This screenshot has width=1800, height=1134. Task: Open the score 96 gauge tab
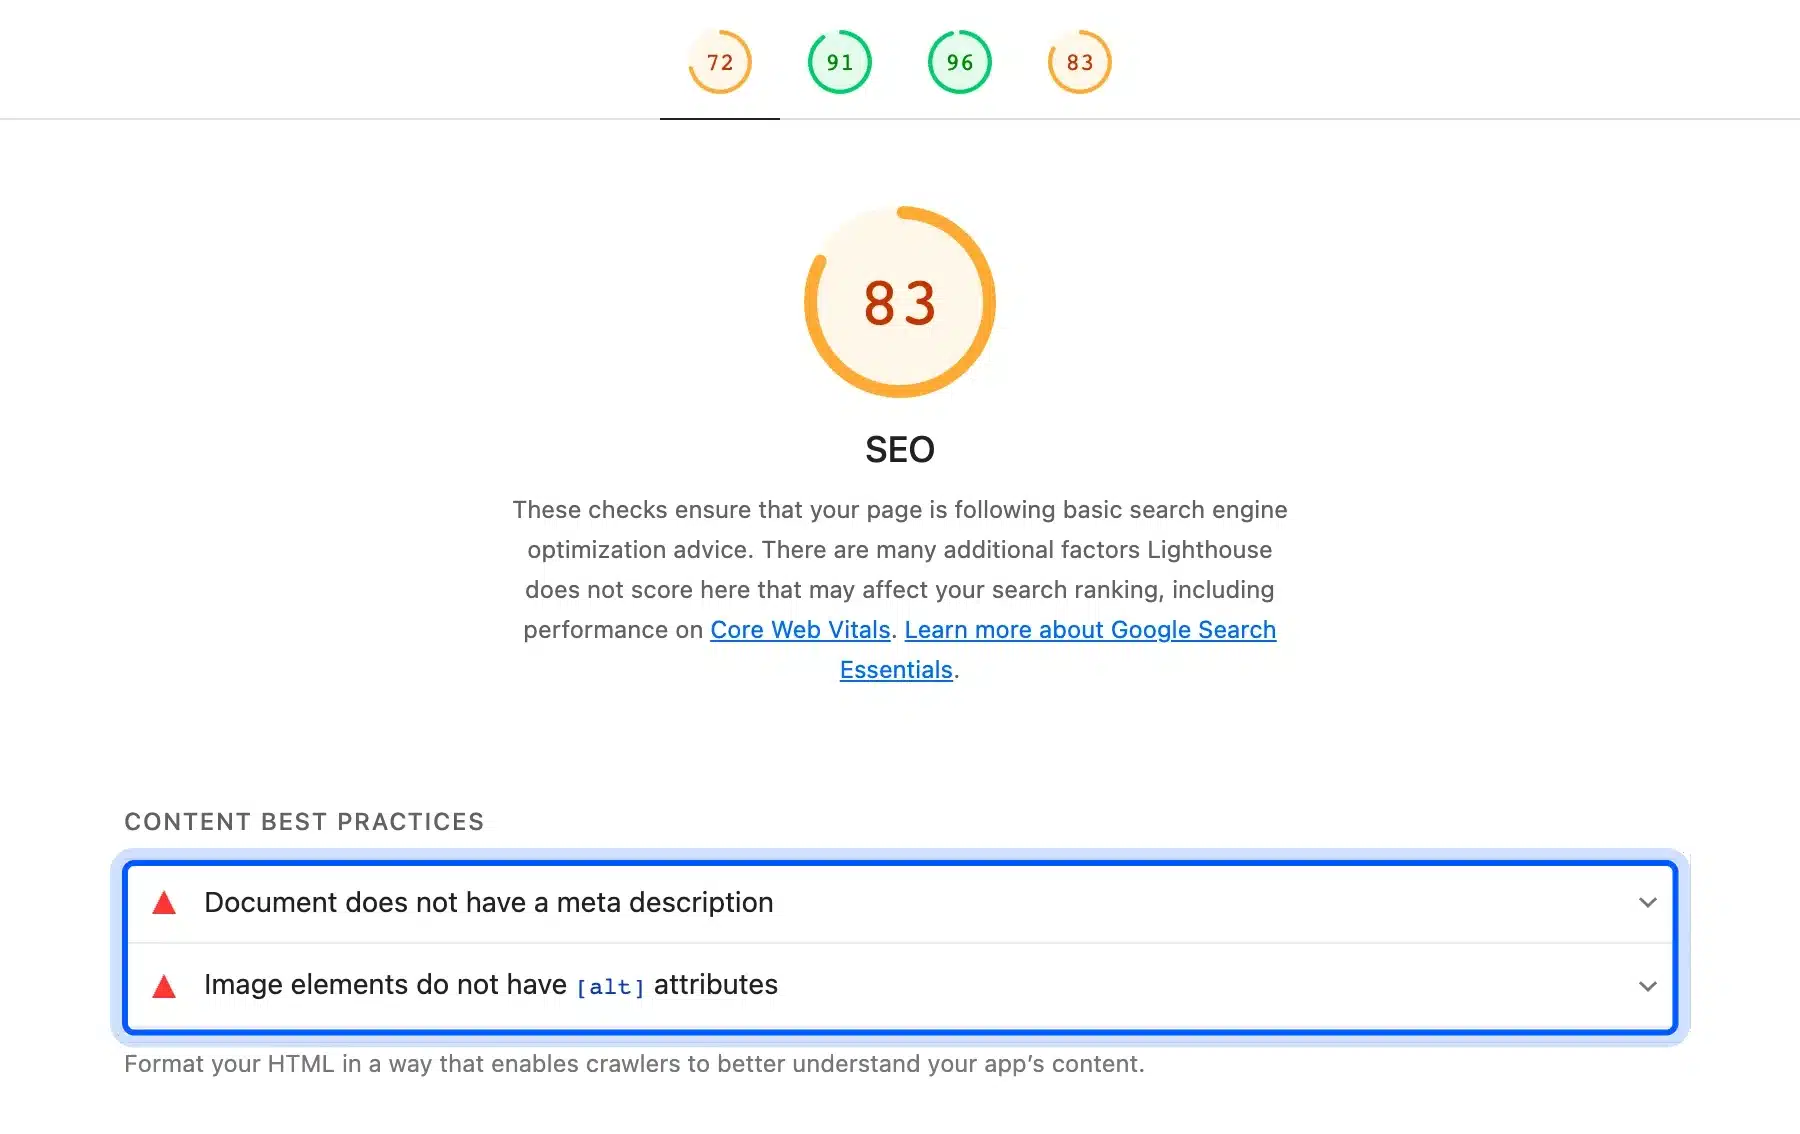pyautogui.click(x=960, y=62)
